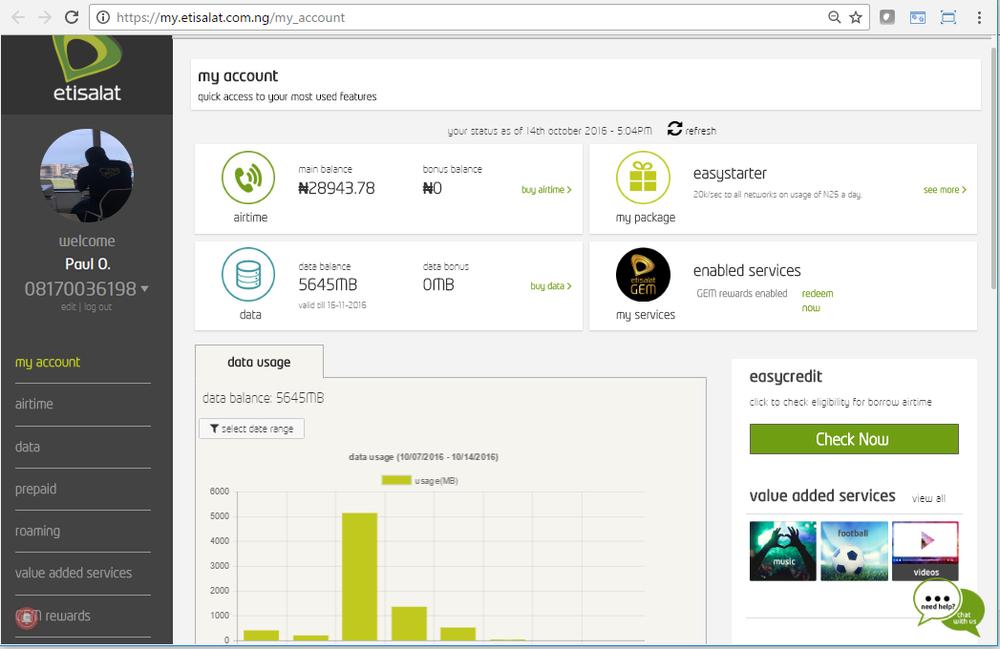The image size is (1000, 649).
Task: Click the zoom magnifier icon in address bar
Action: click(834, 17)
